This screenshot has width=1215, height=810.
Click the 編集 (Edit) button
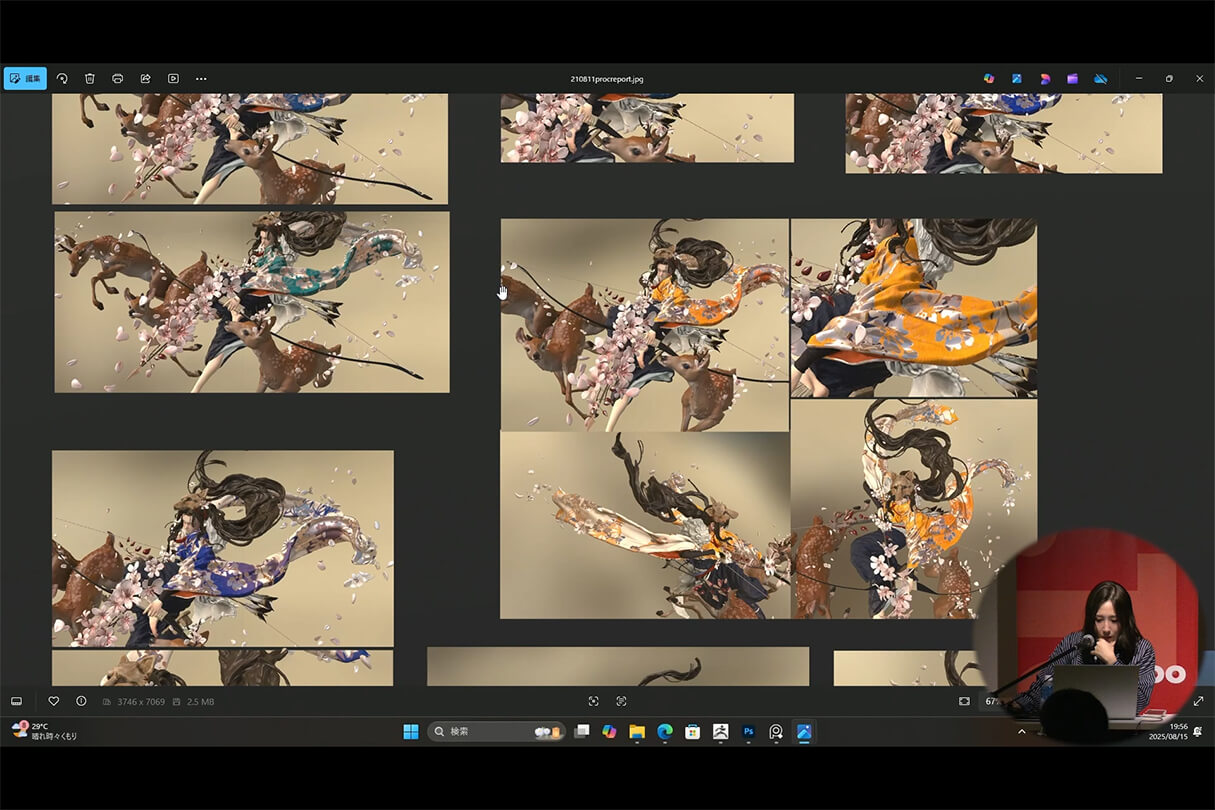point(25,78)
